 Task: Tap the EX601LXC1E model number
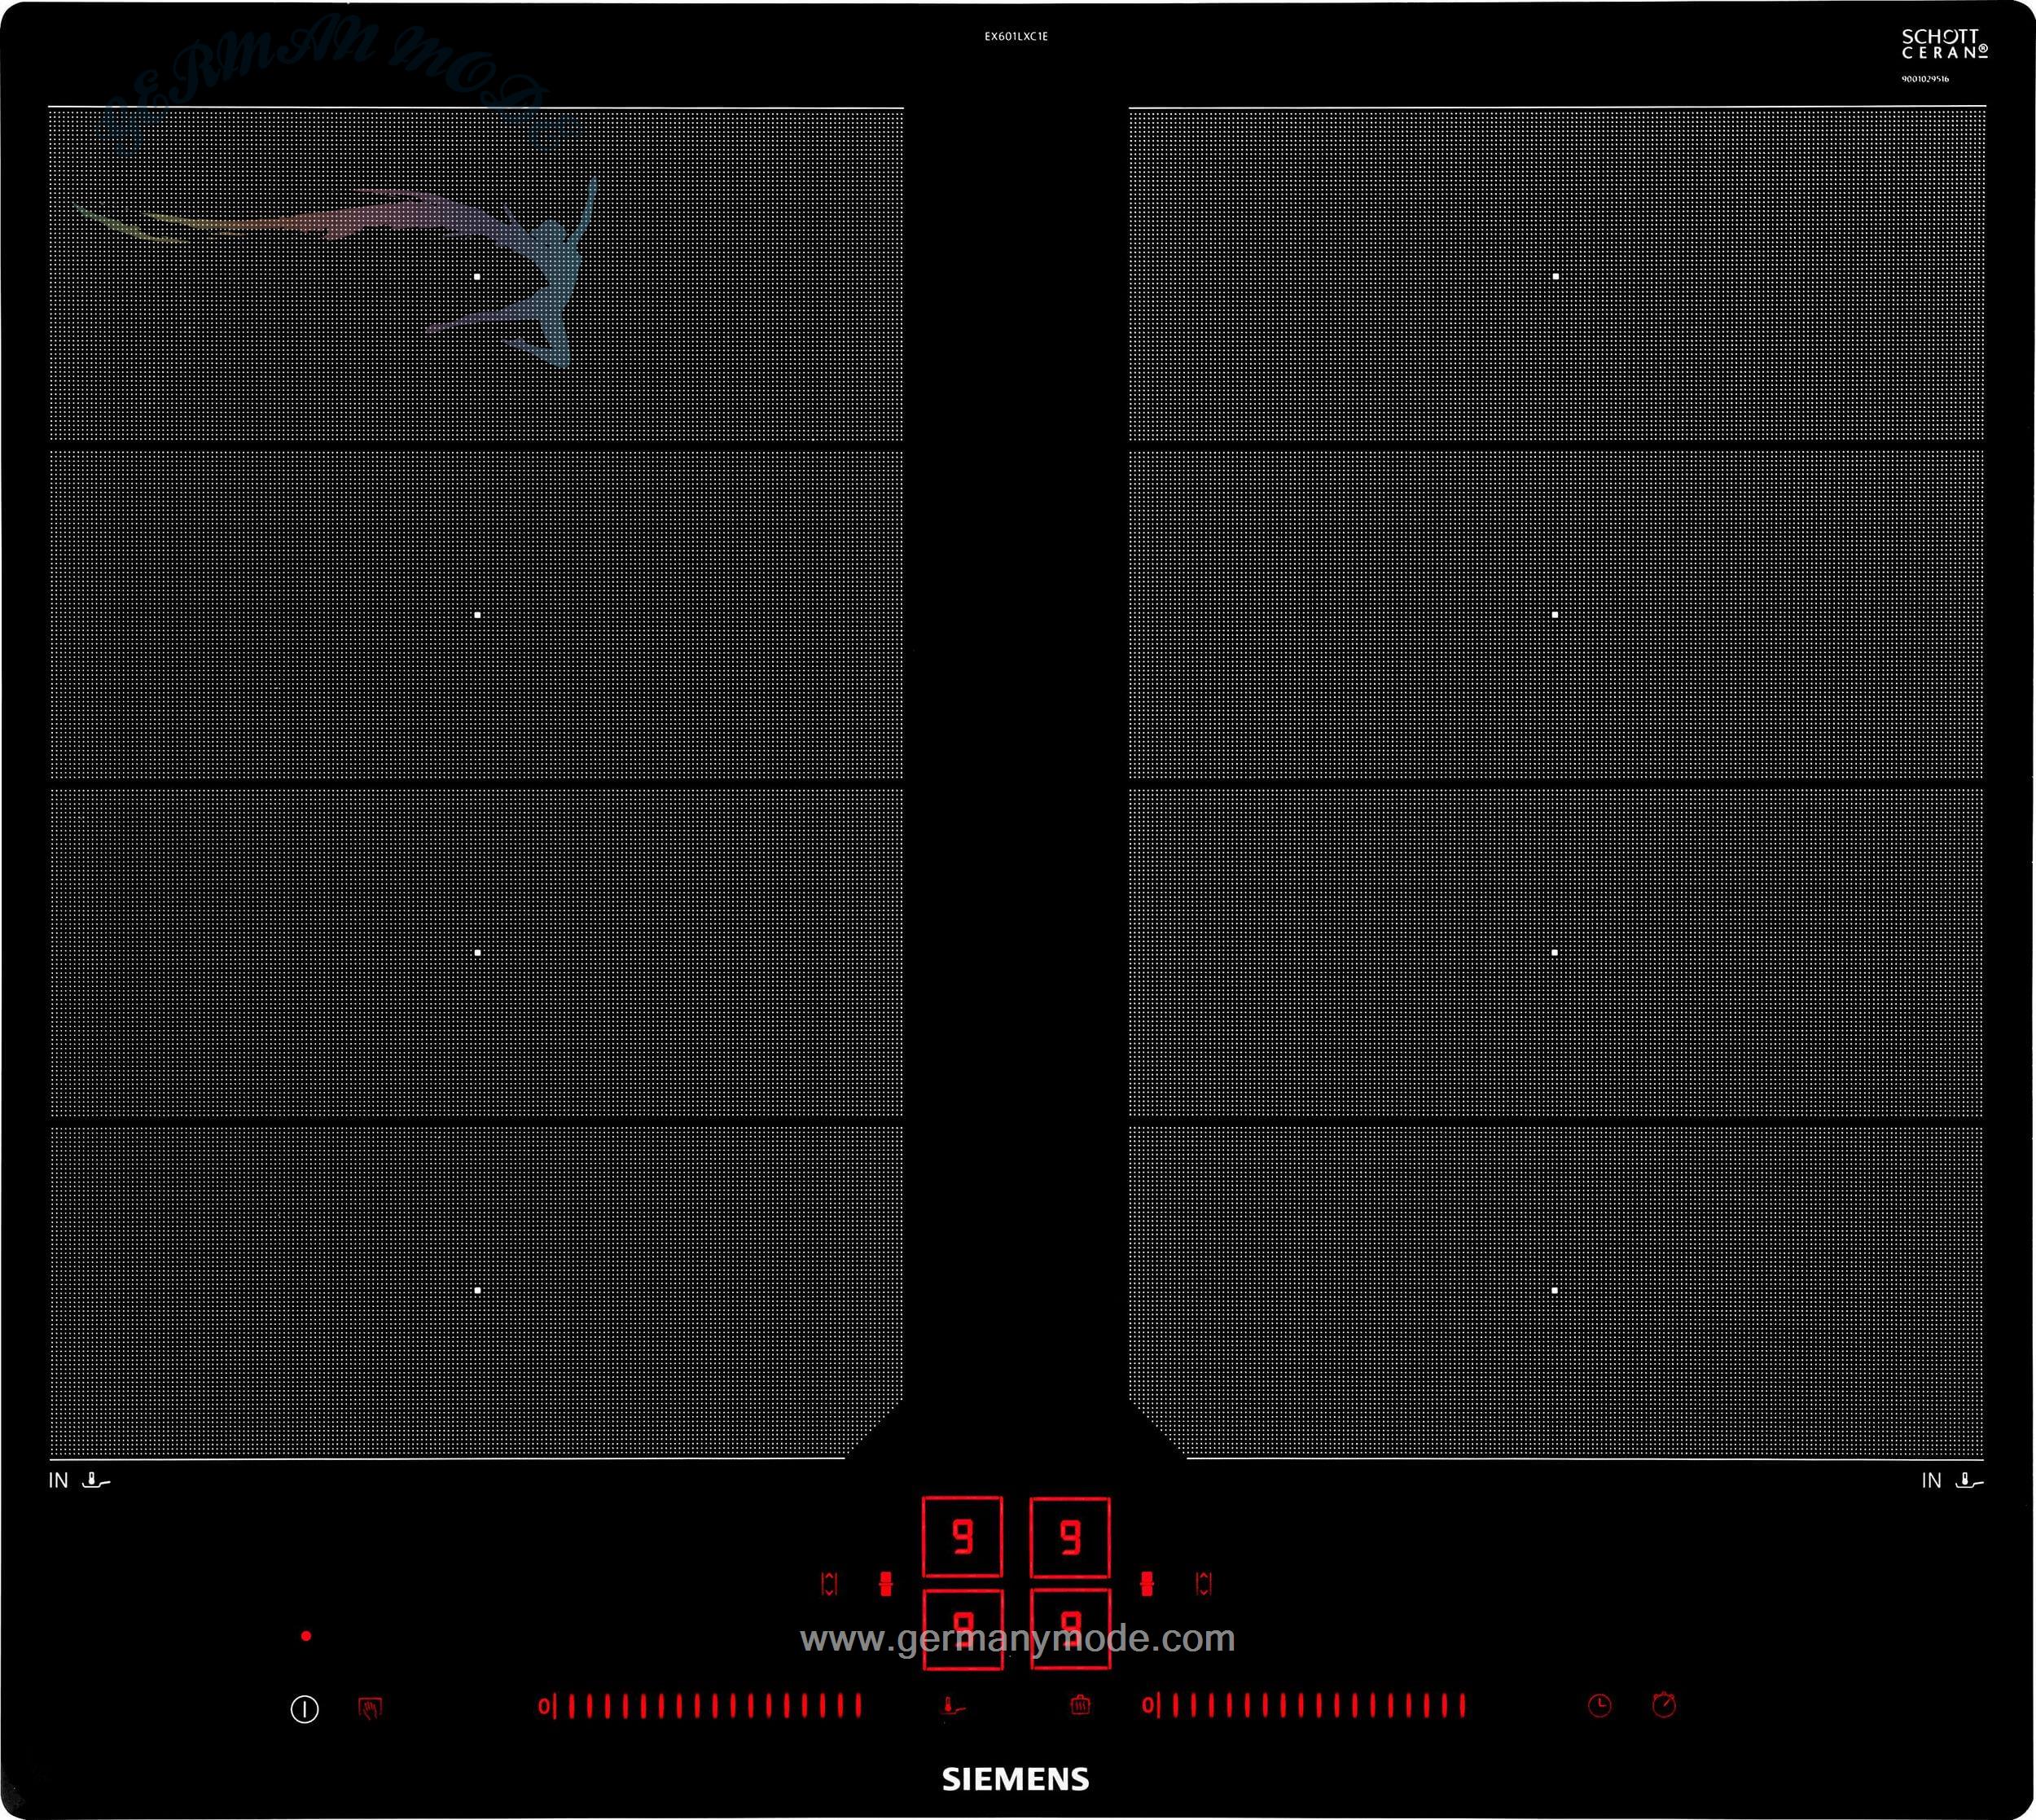coord(1016,36)
